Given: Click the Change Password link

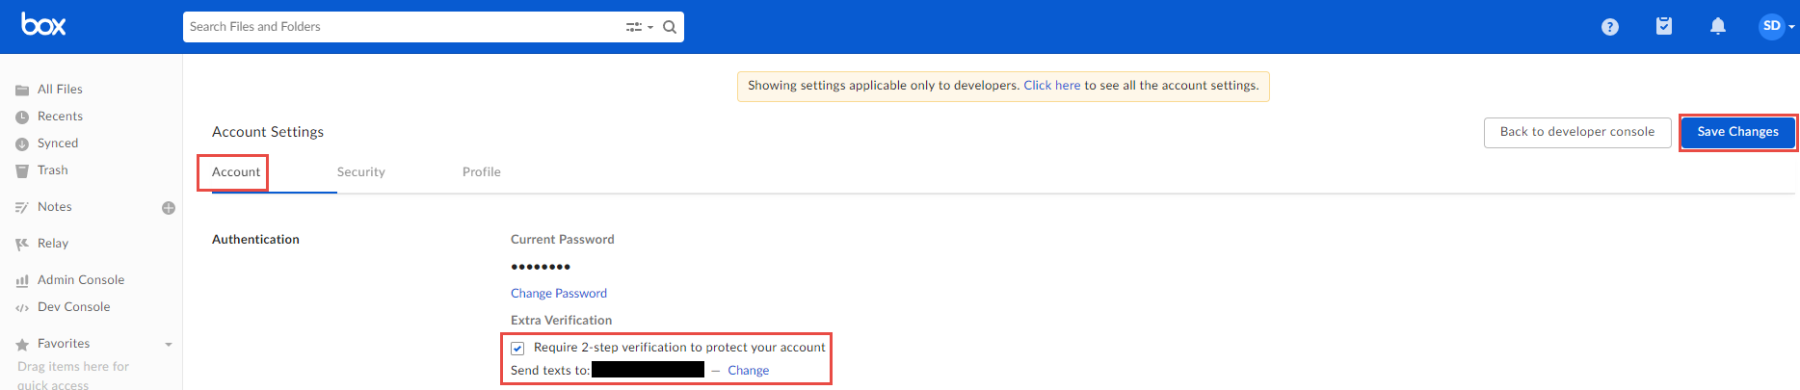Looking at the screenshot, I should 559,293.
